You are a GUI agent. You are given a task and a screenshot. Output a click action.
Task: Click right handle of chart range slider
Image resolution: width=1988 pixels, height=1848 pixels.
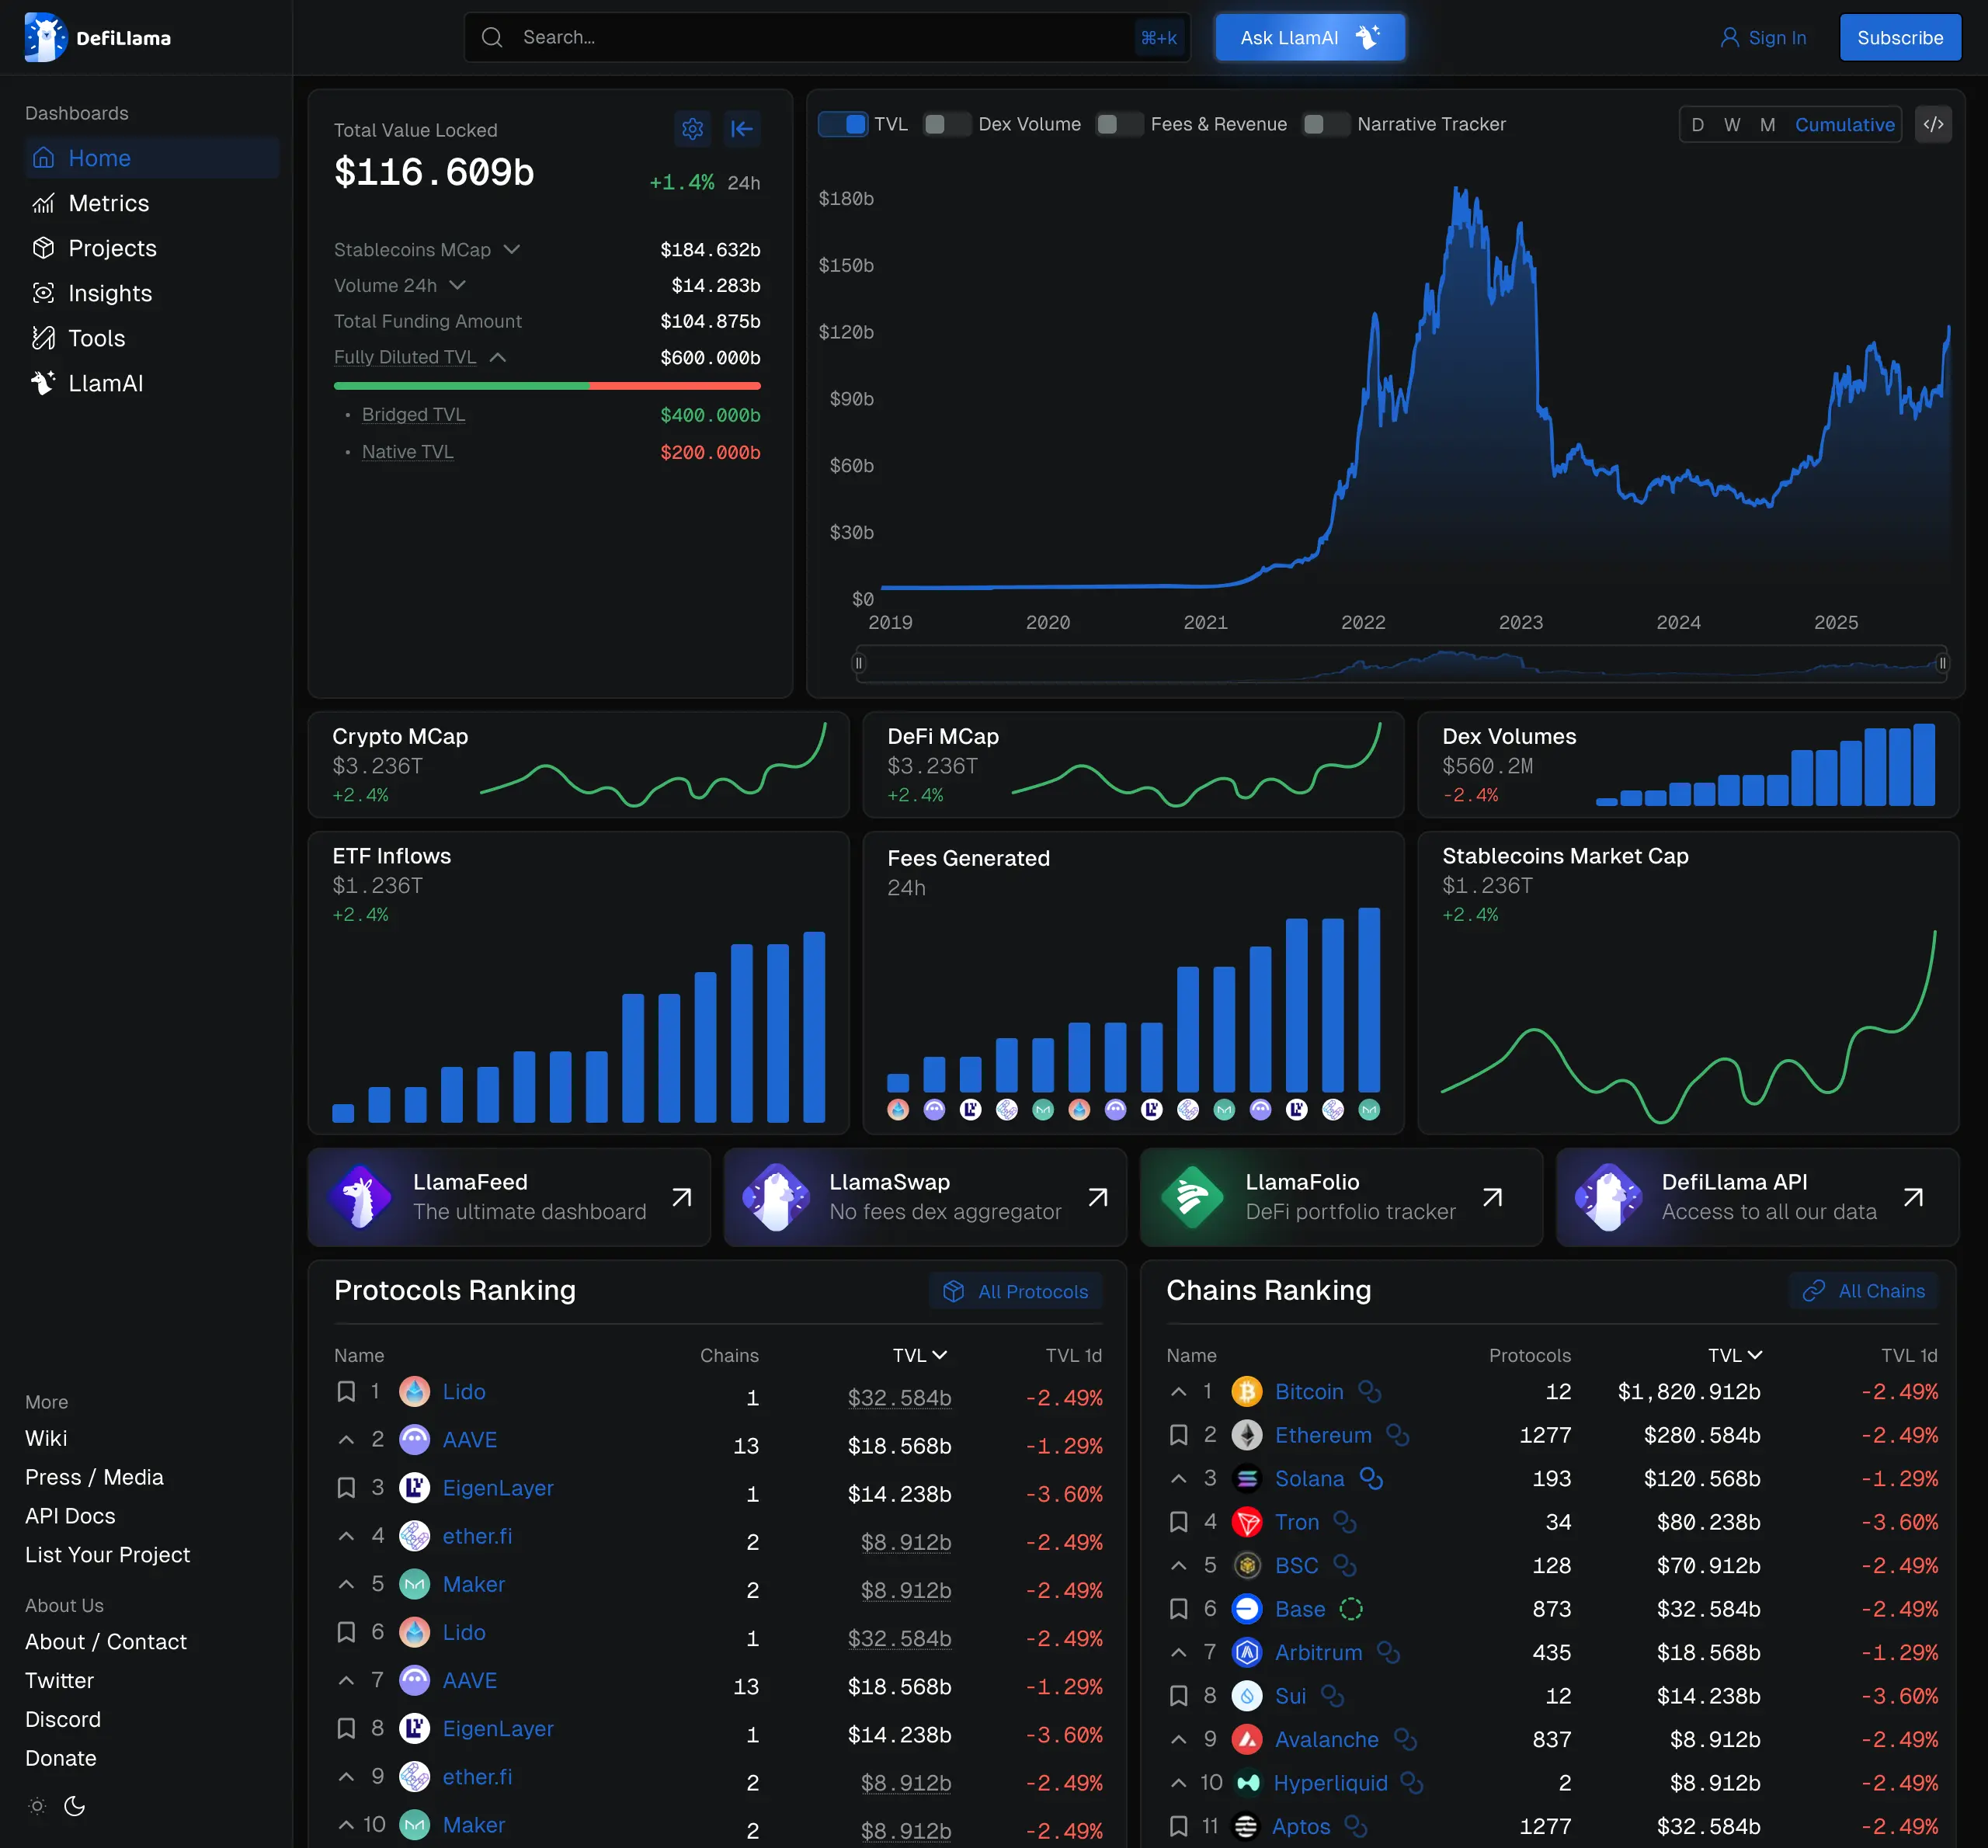[1942, 663]
